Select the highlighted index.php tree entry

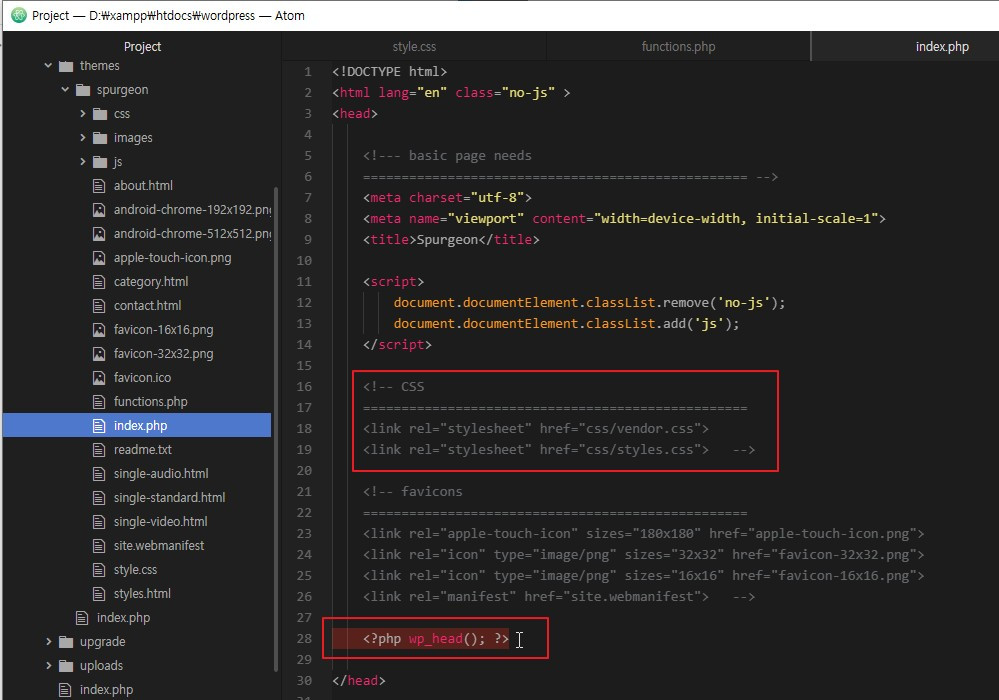137,425
